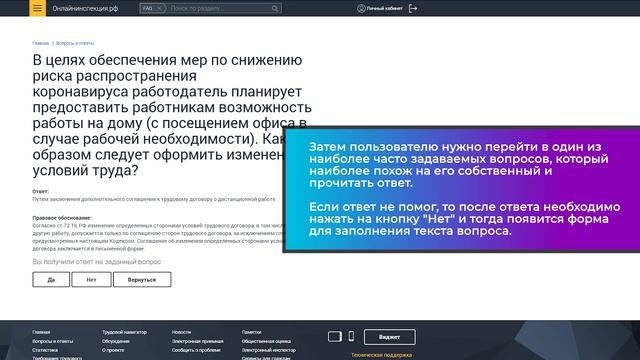
Task: Open 'Вопросы и ответы' breadcrumb link
Action: 75,43
